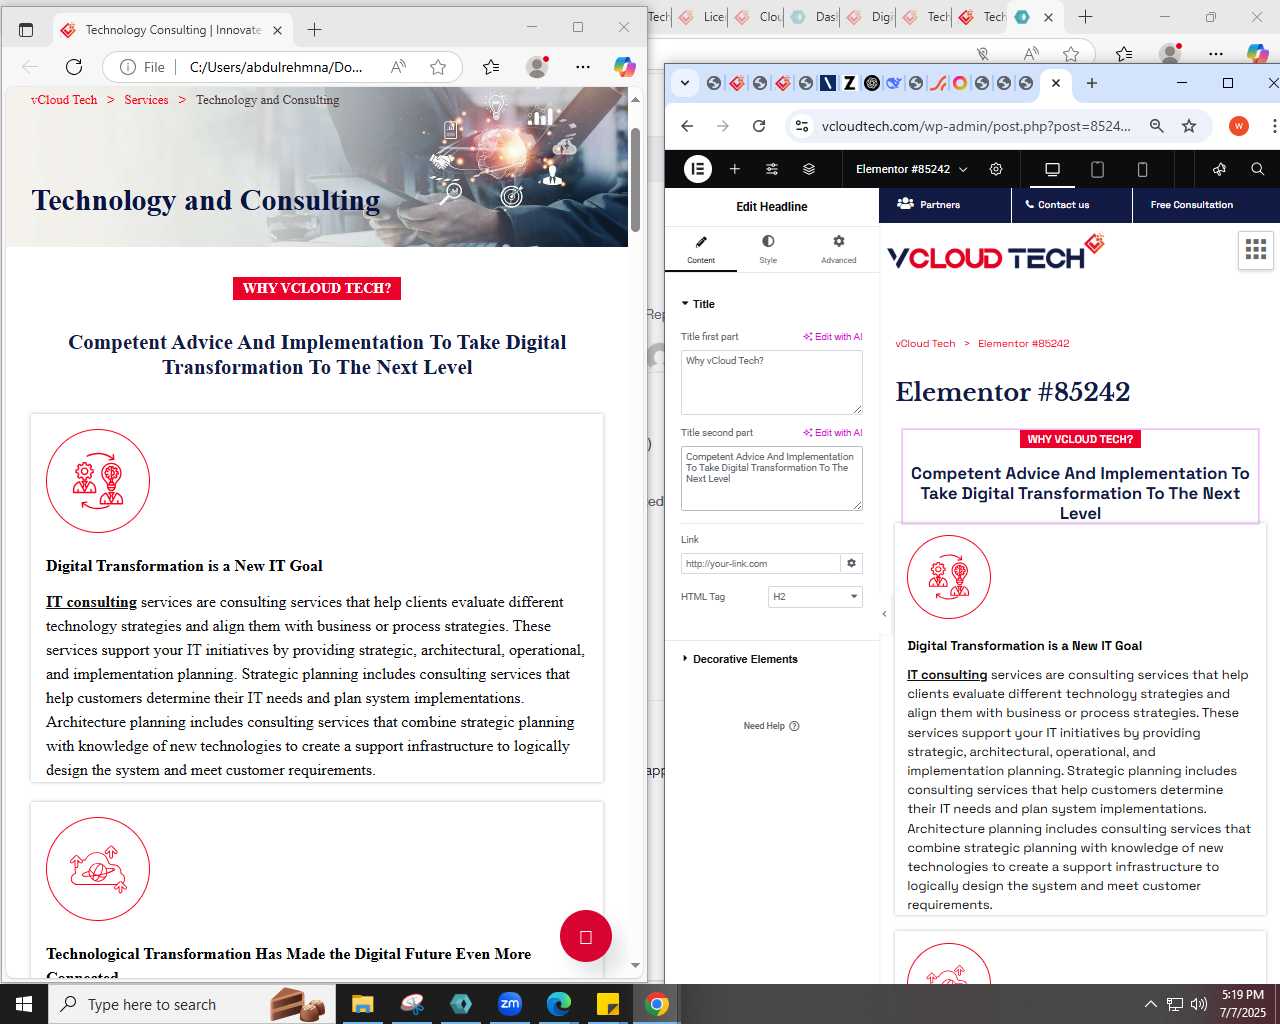This screenshot has height=1024, width=1280.
Task: Click the add element plus icon in Elementor
Action: click(x=735, y=169)
